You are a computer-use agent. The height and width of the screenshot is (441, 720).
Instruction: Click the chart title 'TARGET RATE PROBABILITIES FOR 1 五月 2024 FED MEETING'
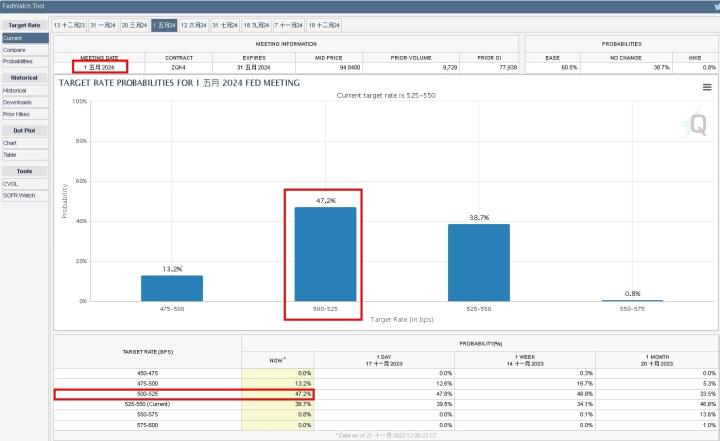(179, 83)
